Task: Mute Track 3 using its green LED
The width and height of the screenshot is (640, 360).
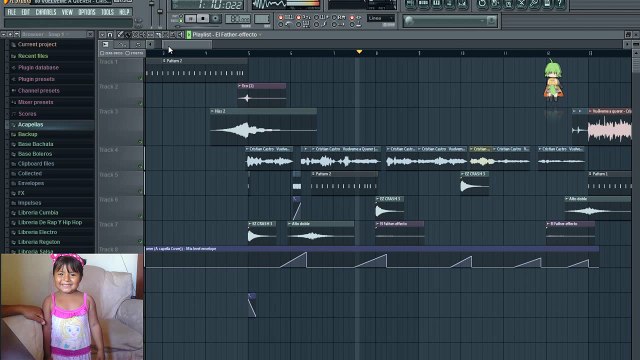Action: coord(140,142)
